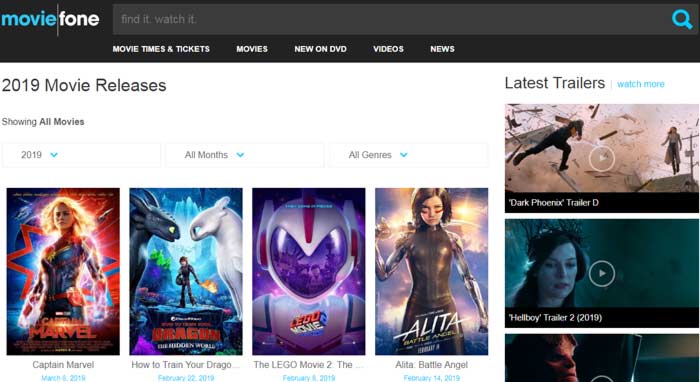Go to the Movies menu item
The height and width of the screenshot is (382, 700).
pos(252,49)
